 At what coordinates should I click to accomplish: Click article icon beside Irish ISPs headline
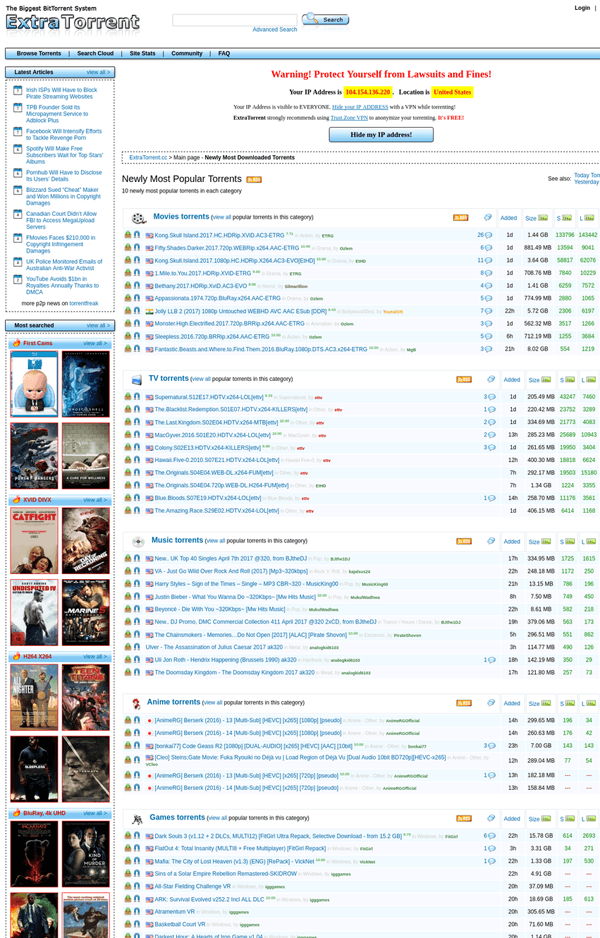coord(18,90)
